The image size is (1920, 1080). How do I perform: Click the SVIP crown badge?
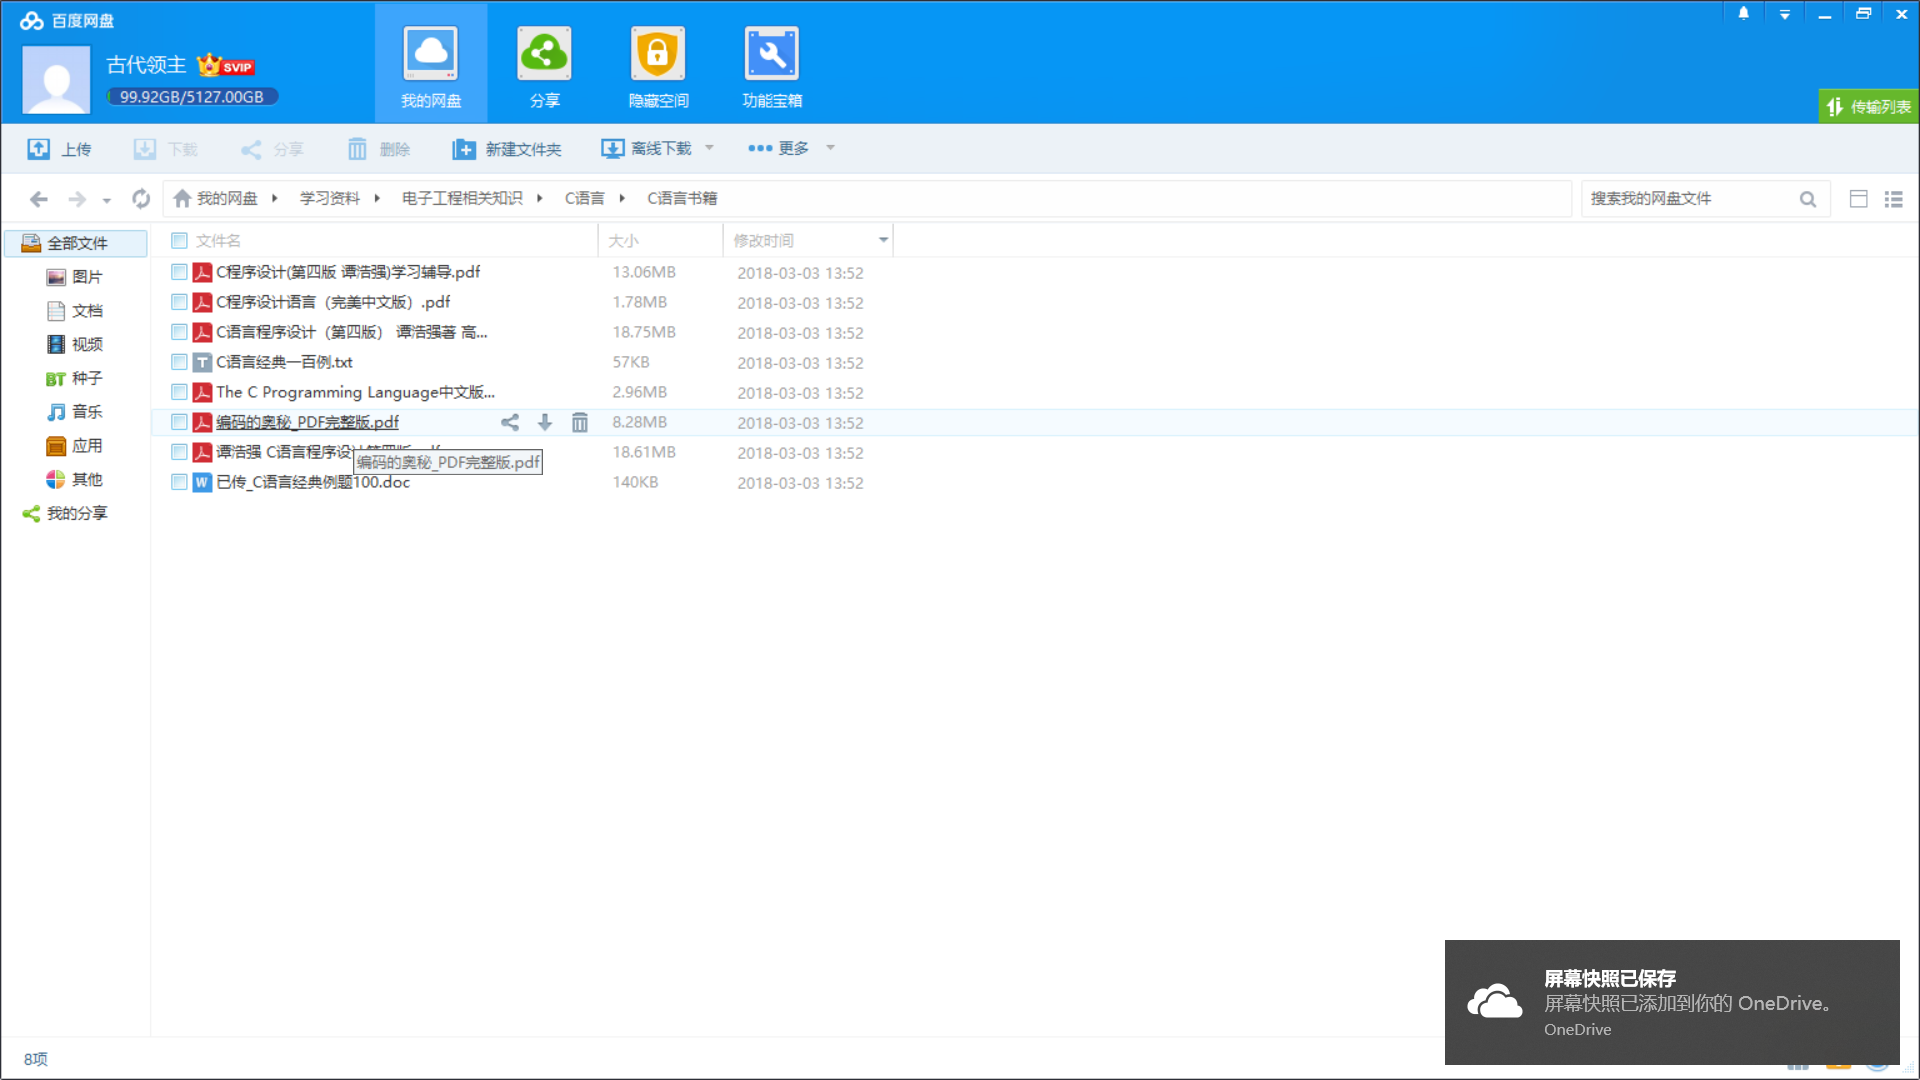(x=226, y=65)
